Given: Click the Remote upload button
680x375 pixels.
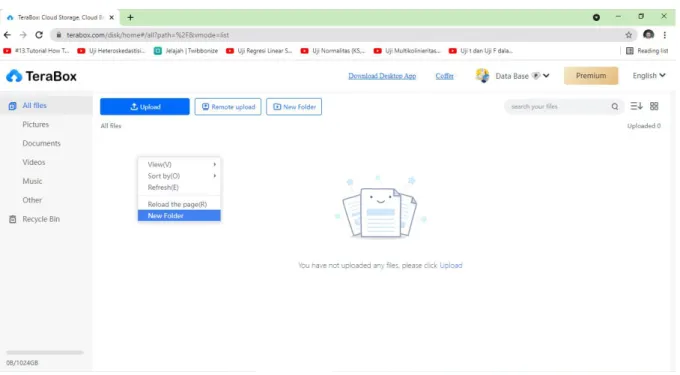Looking at the screenshot, I should 228,107.
